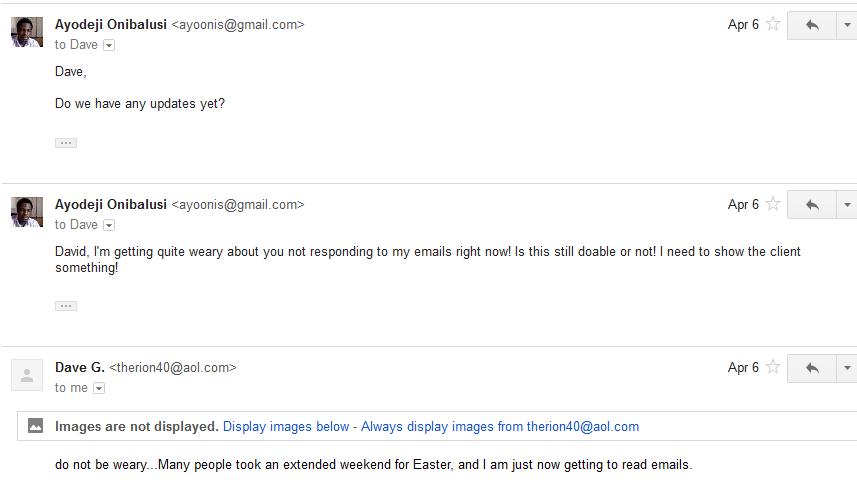Show details of 'to Dave' in second email
Image resolution: width=857 pixels, height=503 pixels.
coord(109,225)
